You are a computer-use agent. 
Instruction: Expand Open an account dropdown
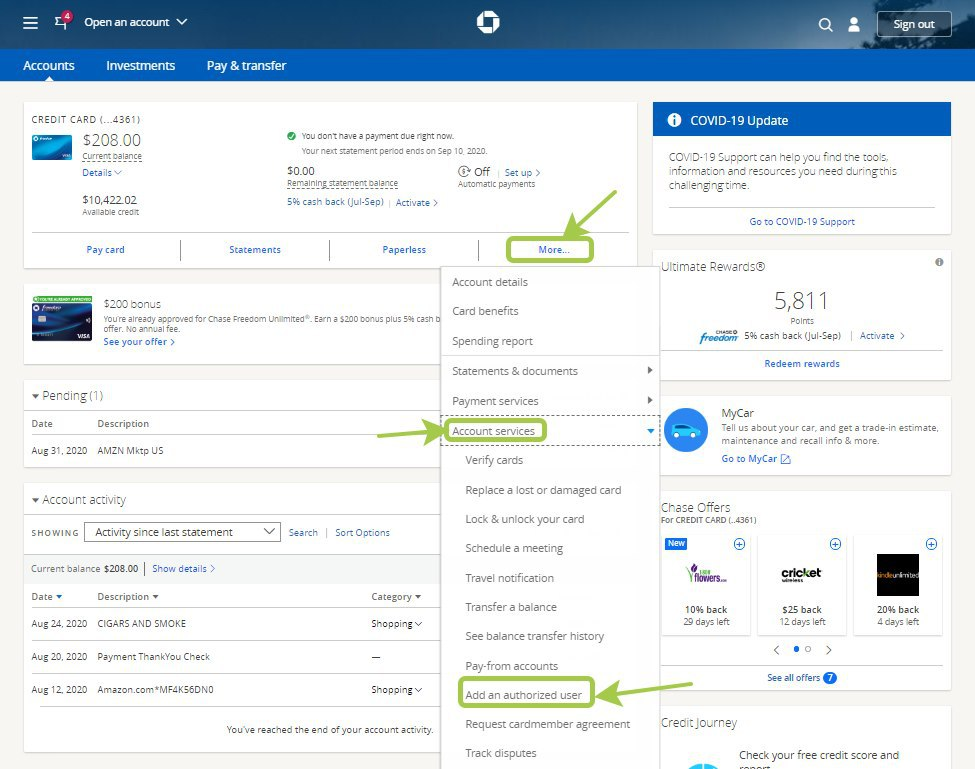click(136, 22)
